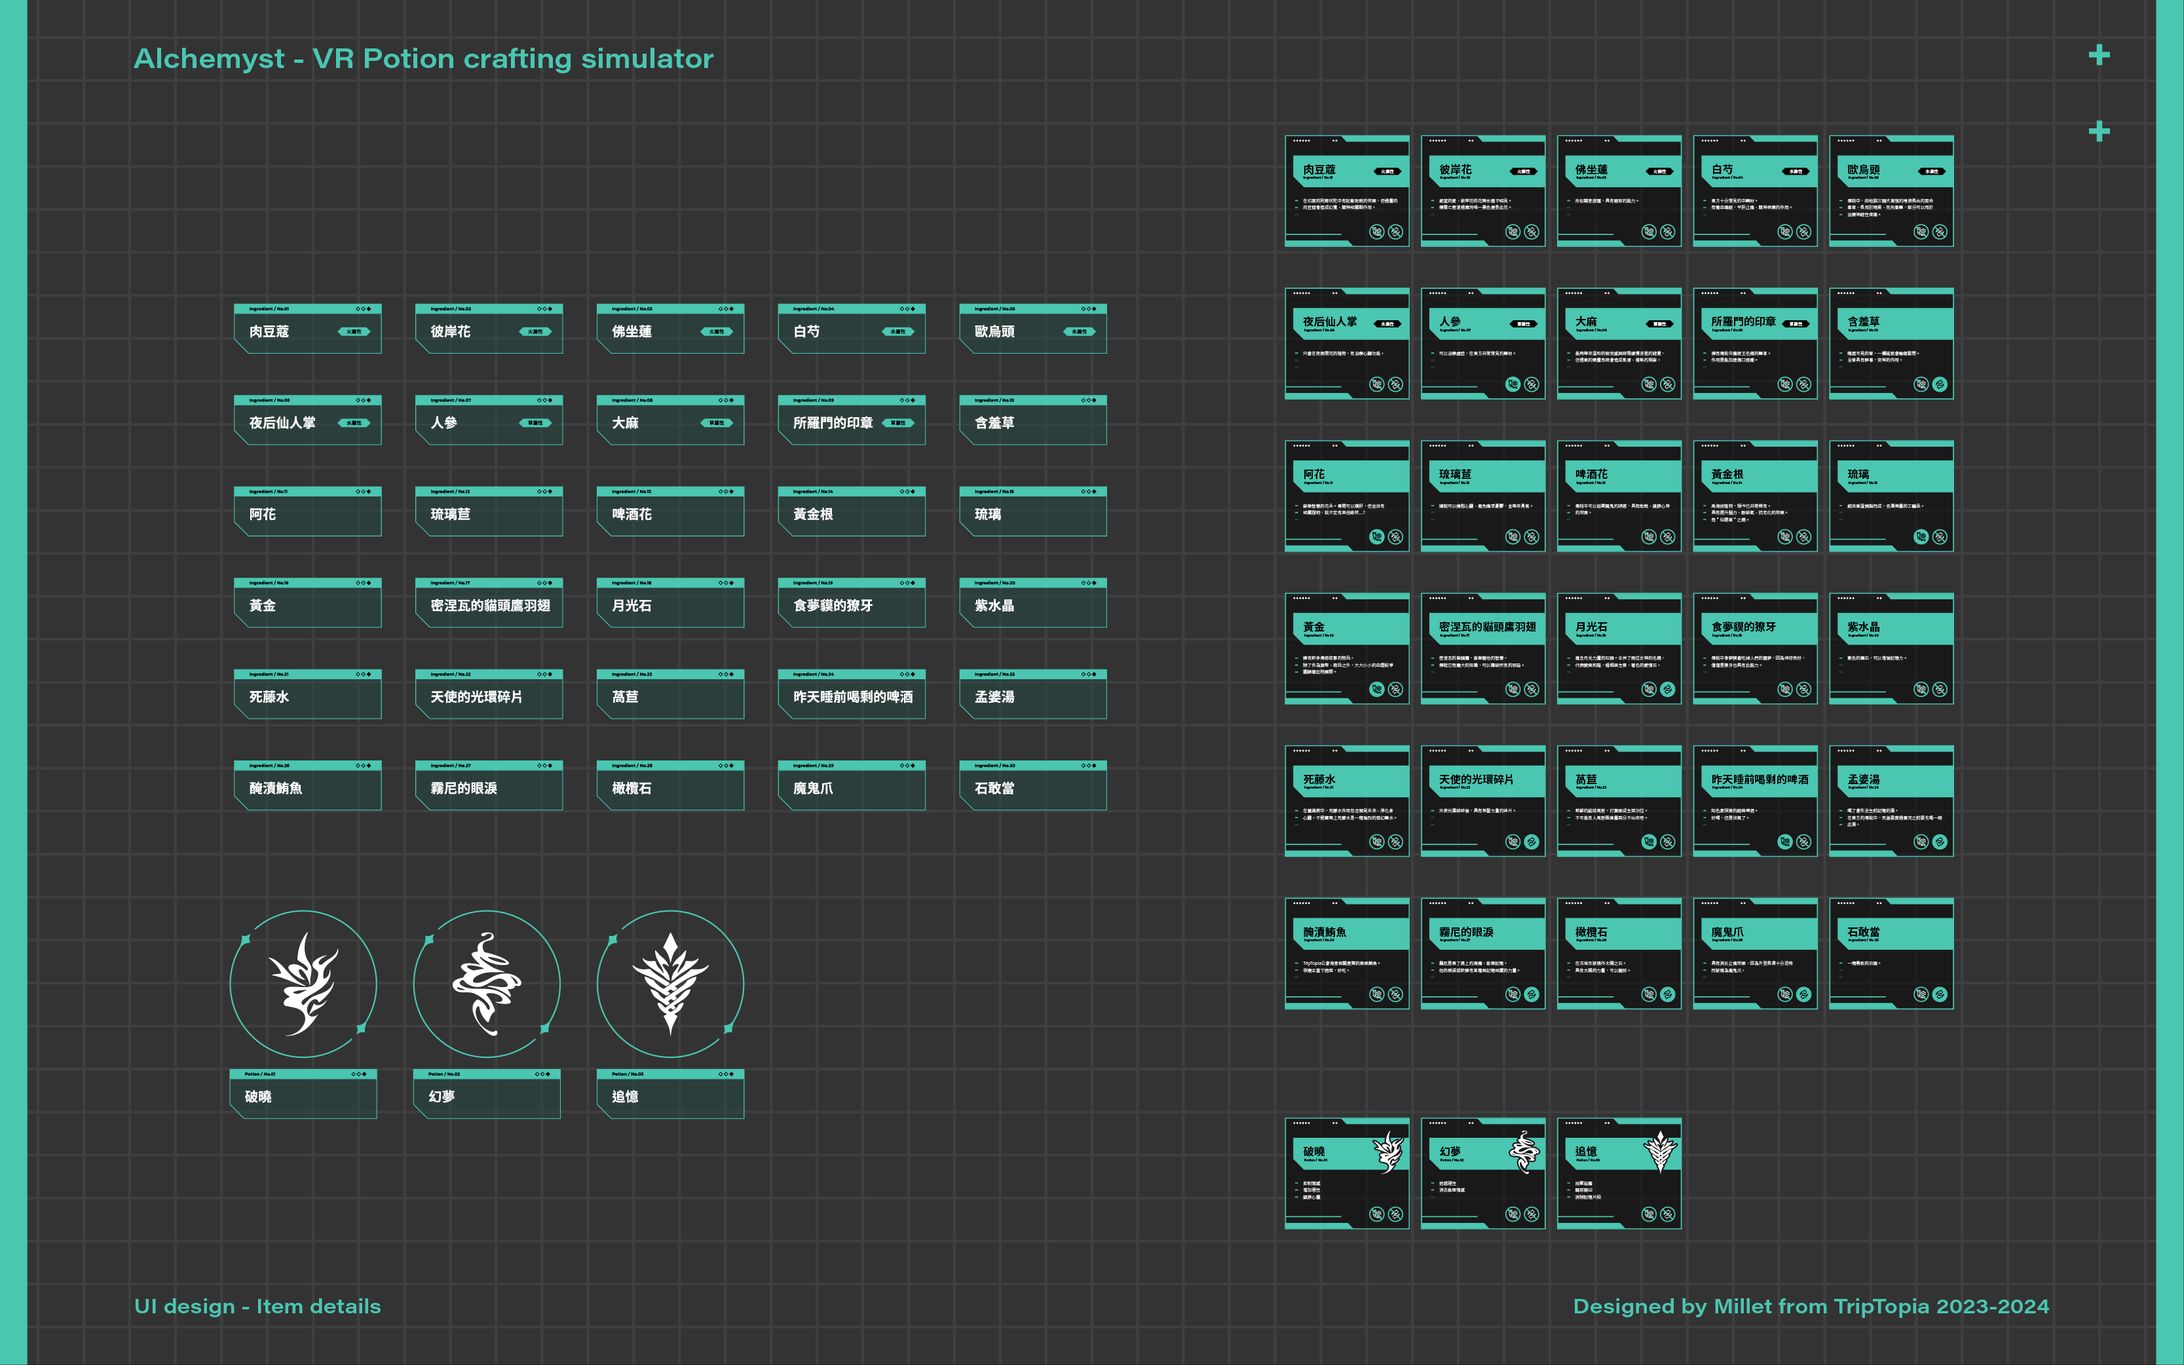Click the emblem icon inside the 破曉 potion card
The image size is (2184, 1365).
point(1390,1152)
